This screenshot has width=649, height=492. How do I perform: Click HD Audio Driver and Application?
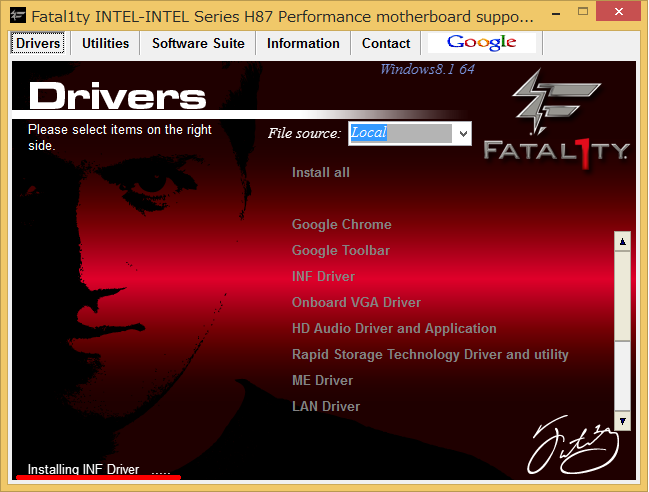click(x=394, y=328)
